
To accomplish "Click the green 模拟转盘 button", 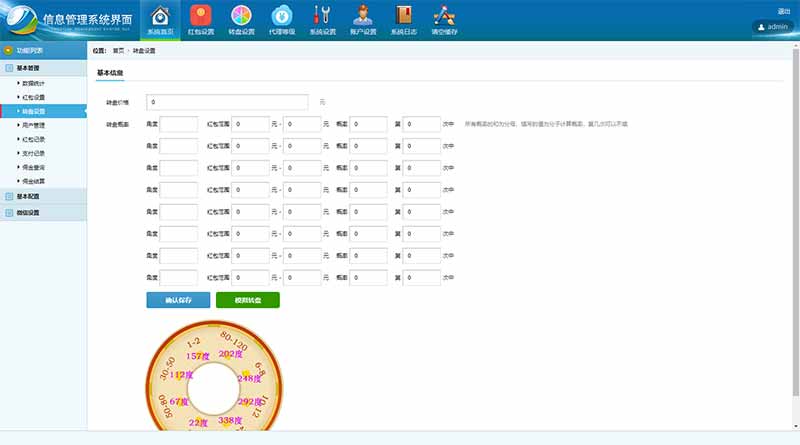I will coord(247,300).
